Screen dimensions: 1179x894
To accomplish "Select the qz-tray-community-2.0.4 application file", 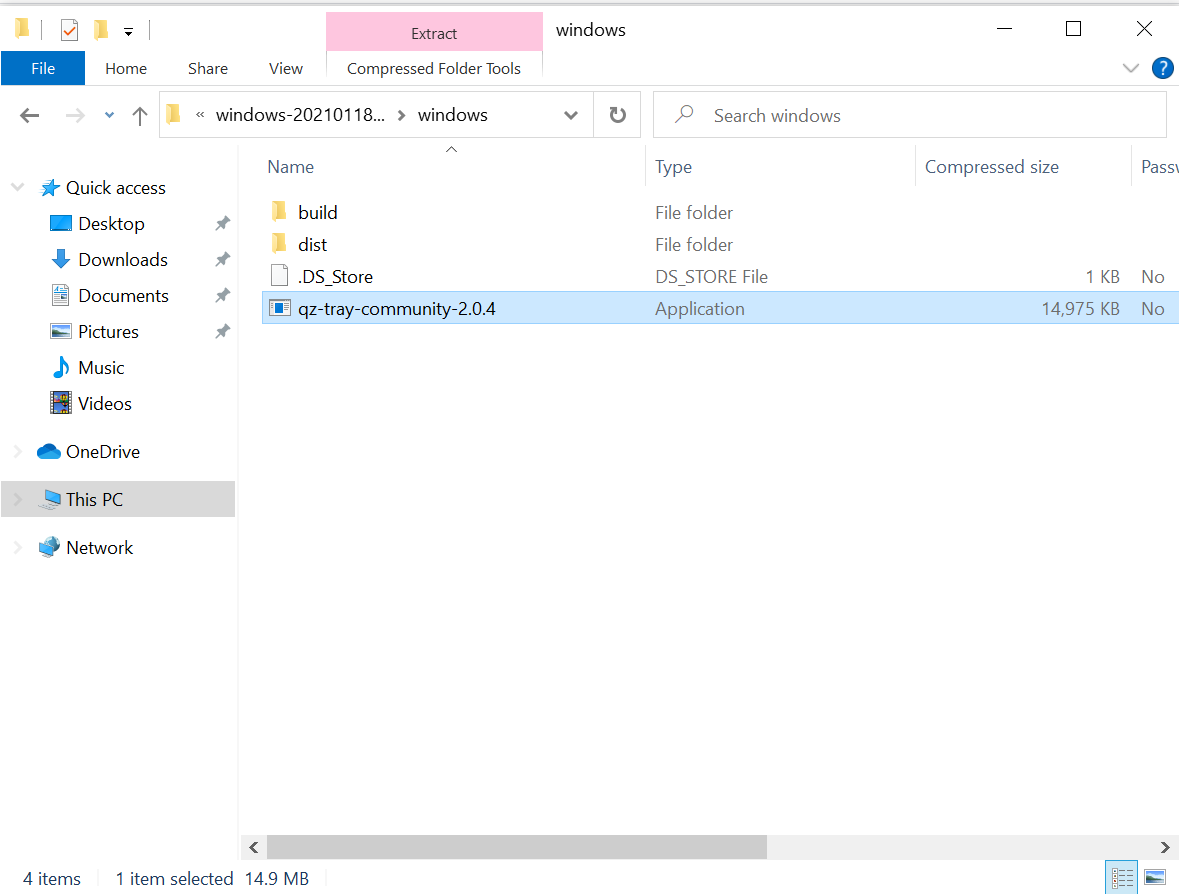I will point(396,309).
